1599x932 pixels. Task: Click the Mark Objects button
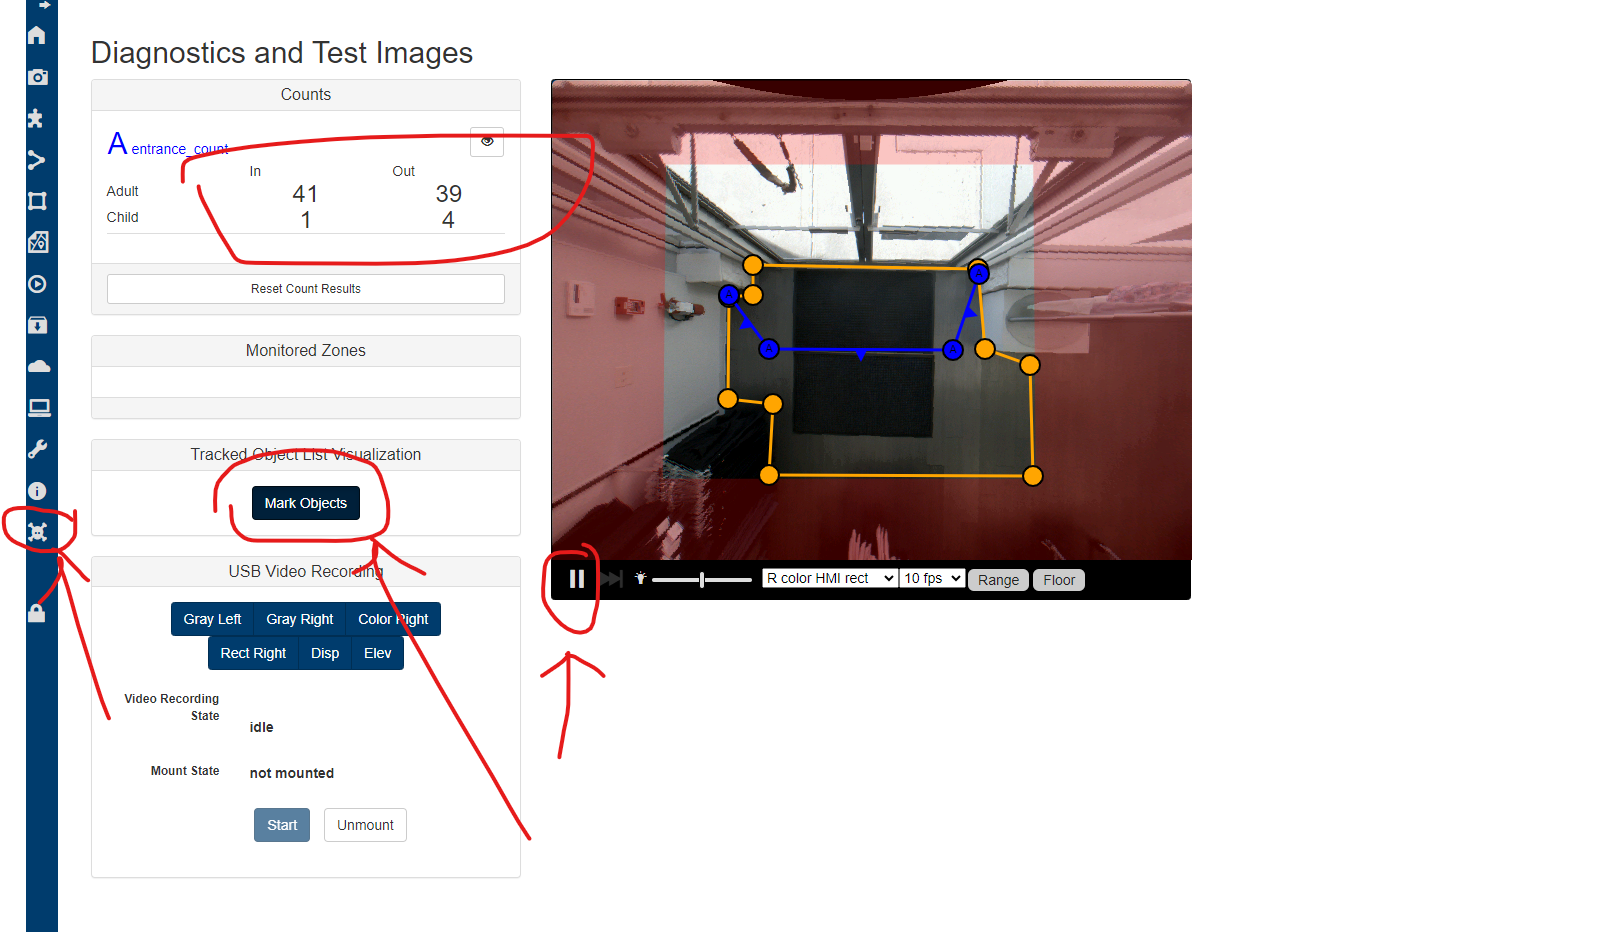coord(306,503)
